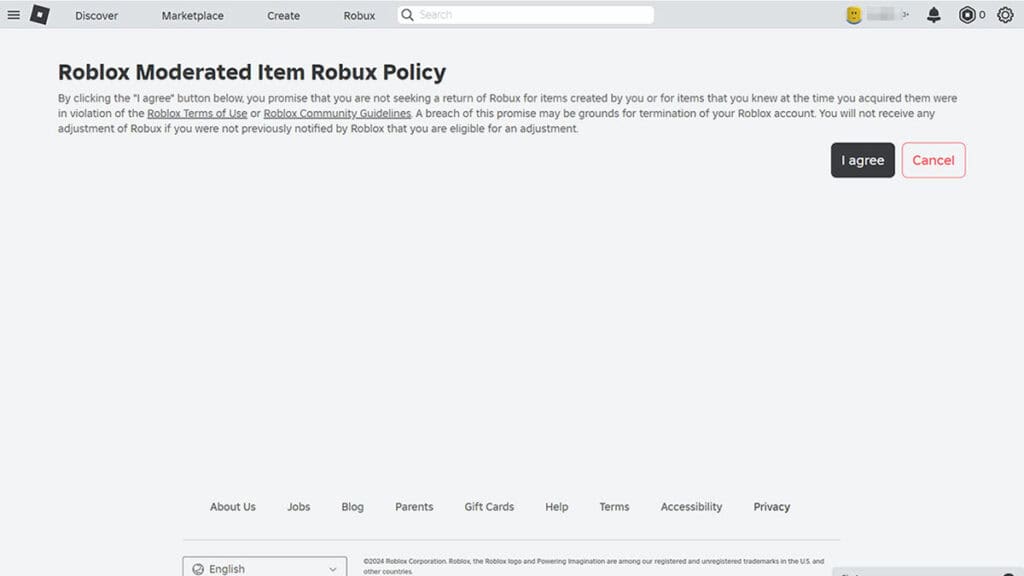This screenshot has height=576, width=1024.
Task: Switch to the Marketplace tab
Action: pyautogui.click(x=191, y=15)
